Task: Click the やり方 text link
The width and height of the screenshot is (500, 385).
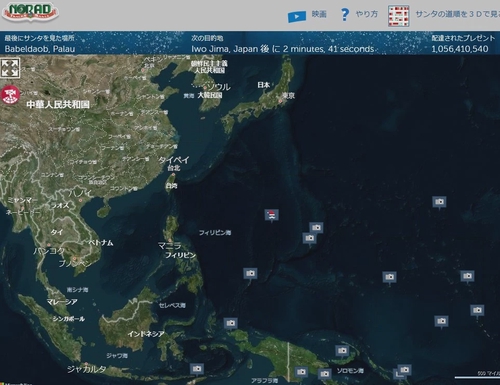Action: [x=366, y=14]
